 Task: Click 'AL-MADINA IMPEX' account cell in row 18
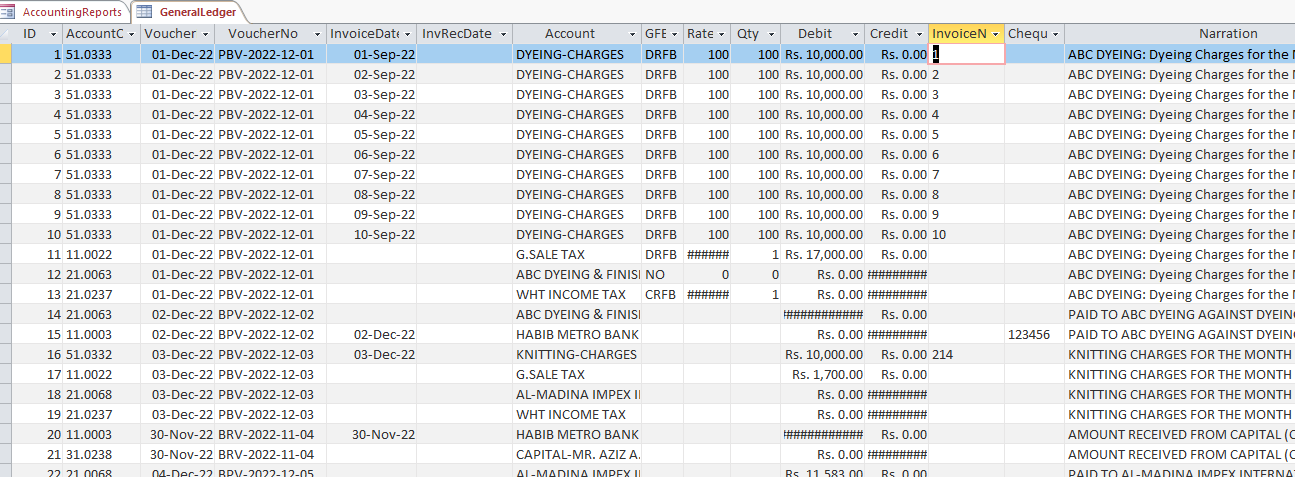(577, 394)
